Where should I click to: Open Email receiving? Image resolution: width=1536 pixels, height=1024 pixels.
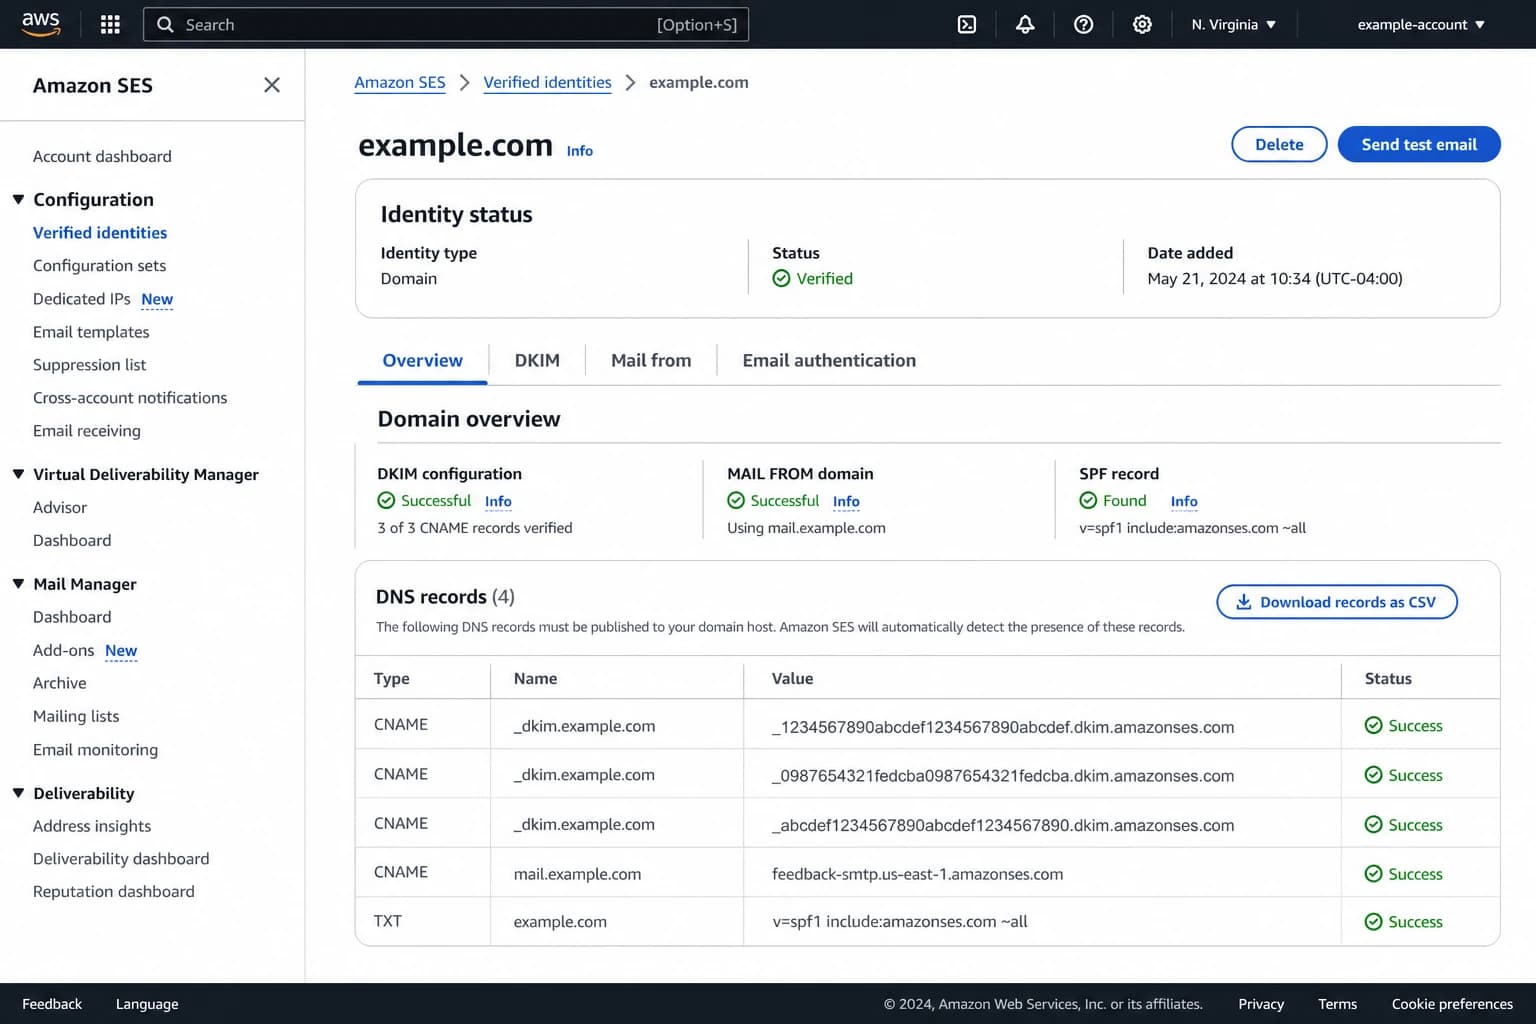87,431
